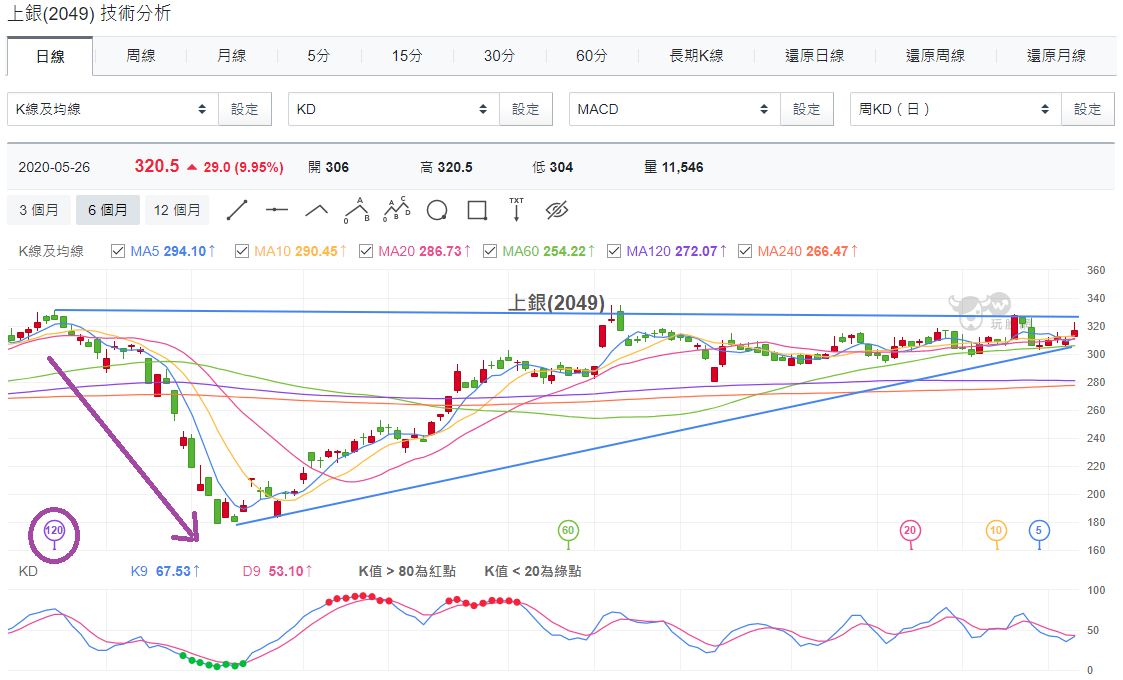Switch to the 還原月線 tab
The image size is (1123, 680).
[x=1056, y=55]
